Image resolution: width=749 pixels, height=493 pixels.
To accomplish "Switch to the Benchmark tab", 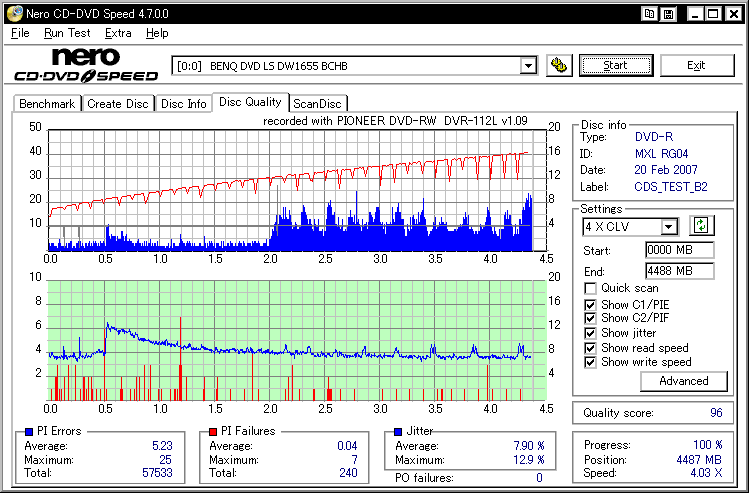I will 47,104.
